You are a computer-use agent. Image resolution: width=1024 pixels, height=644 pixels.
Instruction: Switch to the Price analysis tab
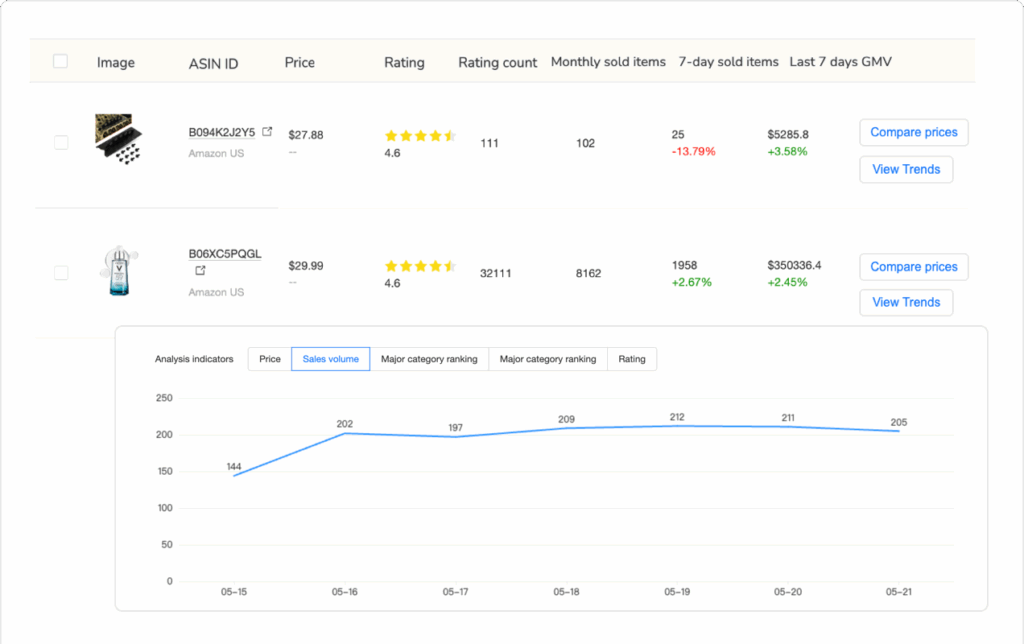click(x=270, y=359)
